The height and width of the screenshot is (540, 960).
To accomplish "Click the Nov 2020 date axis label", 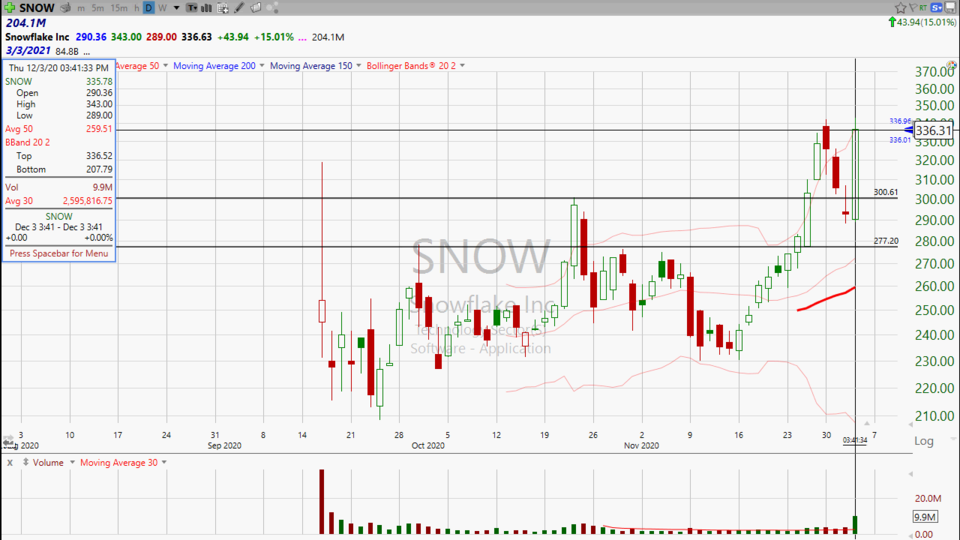I will point(642,446).
